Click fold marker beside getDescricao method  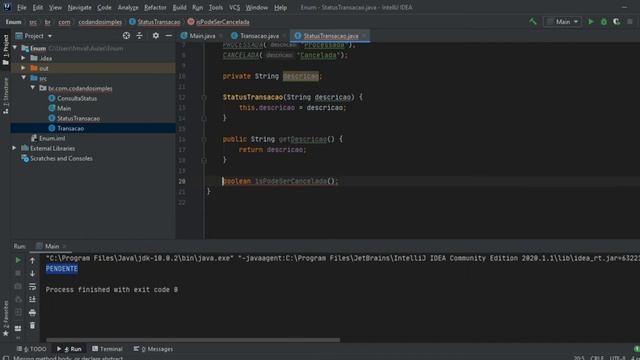click(204, 139)
